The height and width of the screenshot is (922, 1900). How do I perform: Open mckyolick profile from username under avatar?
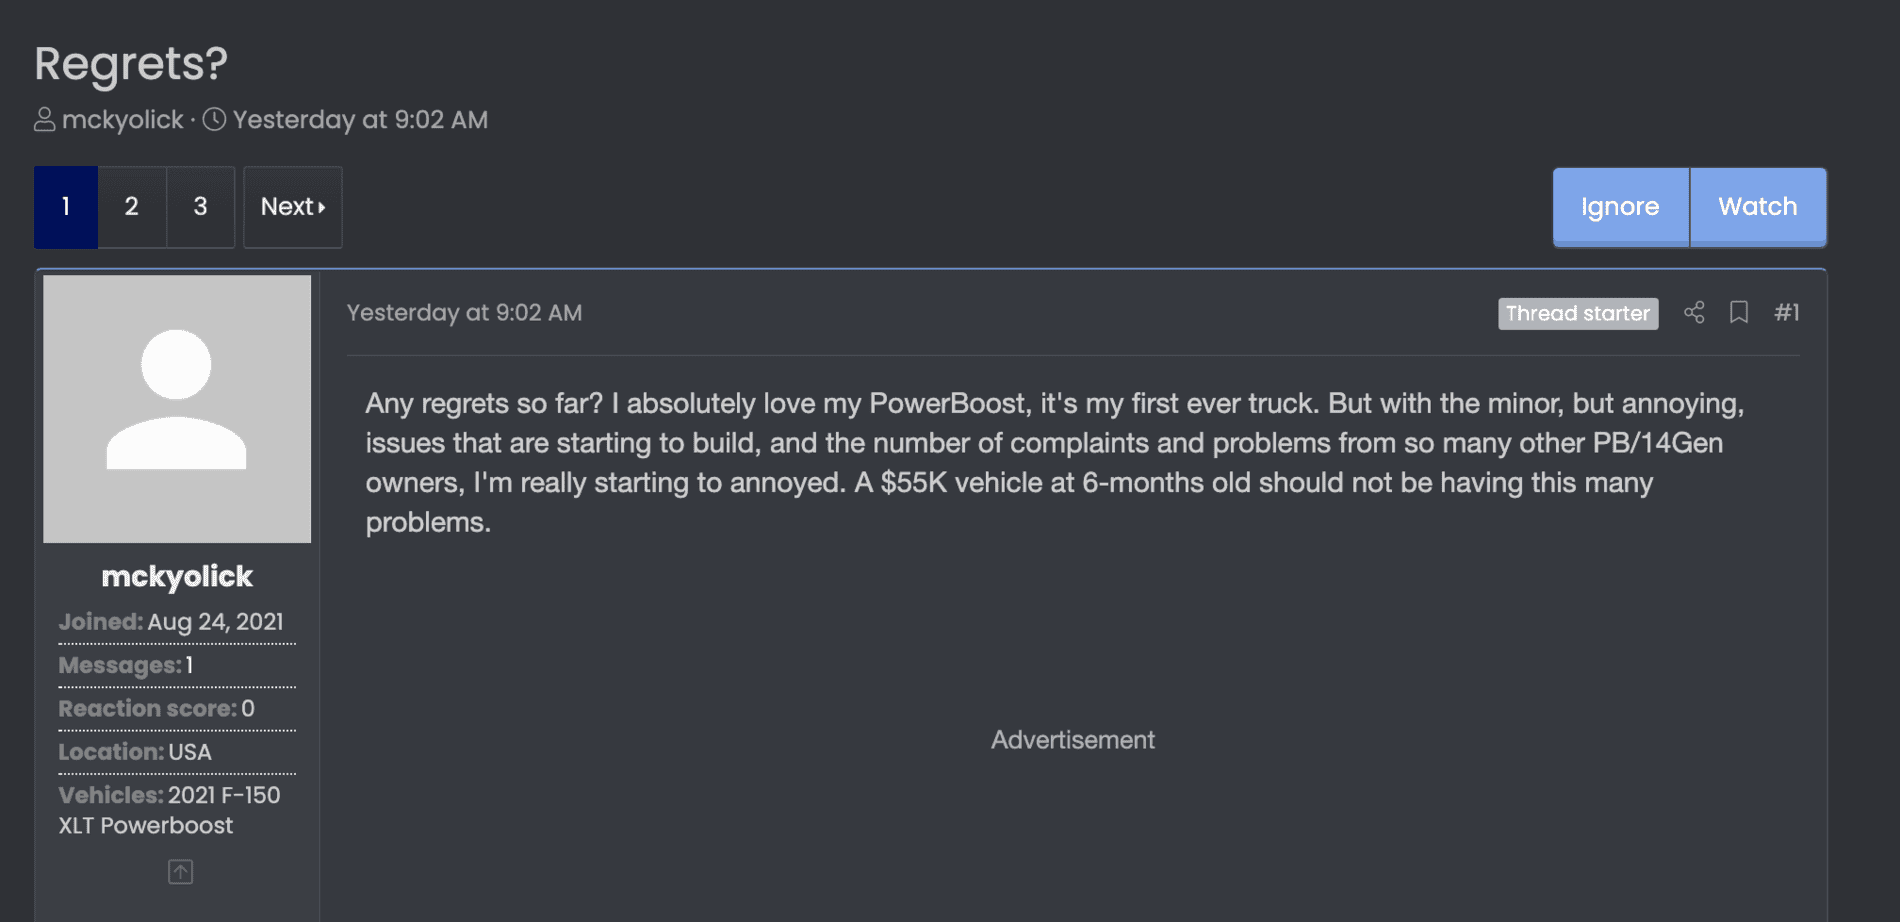pyautogui.click(x=177, y=576)
